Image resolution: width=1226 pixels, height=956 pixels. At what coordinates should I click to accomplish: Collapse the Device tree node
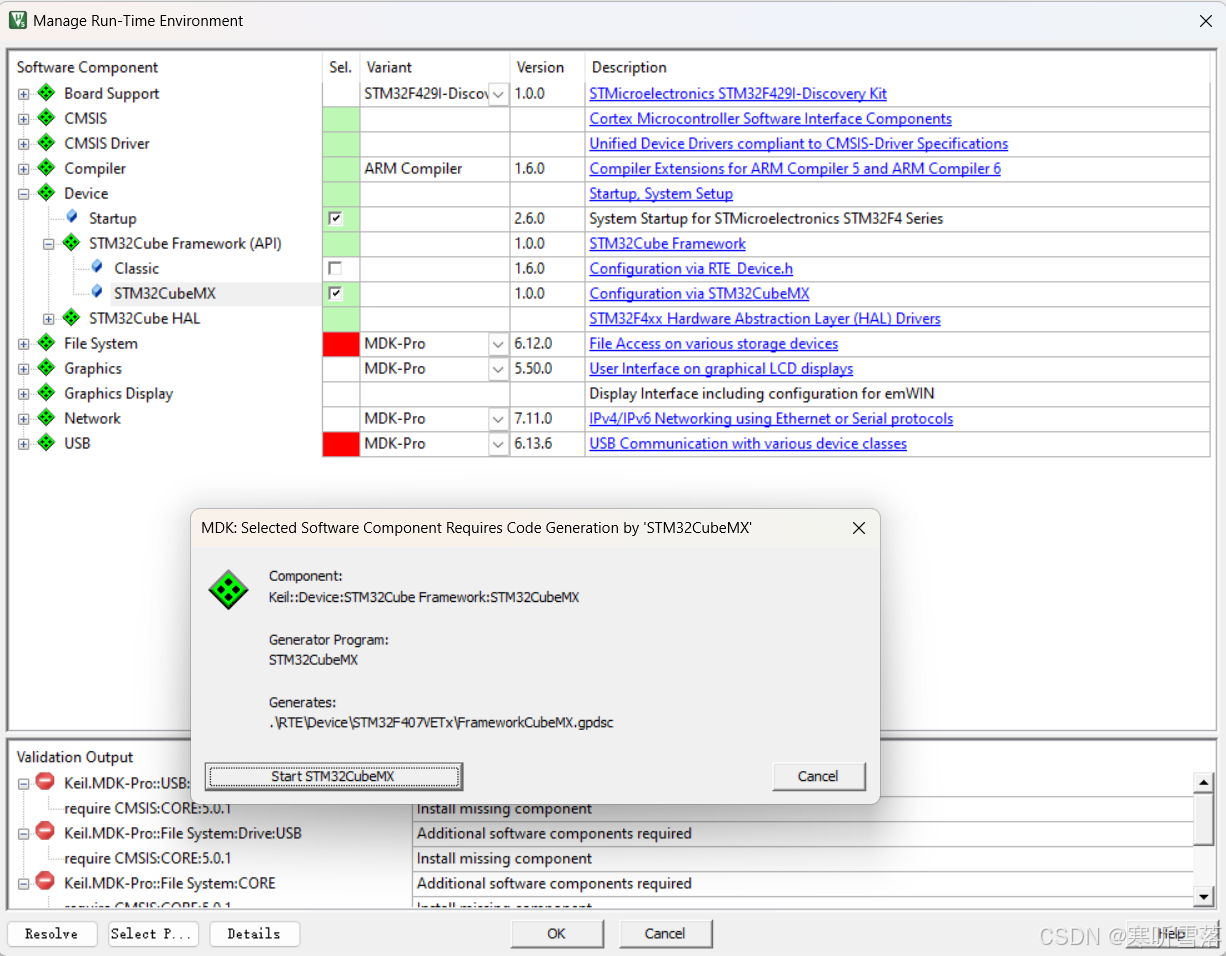[23, 194]
